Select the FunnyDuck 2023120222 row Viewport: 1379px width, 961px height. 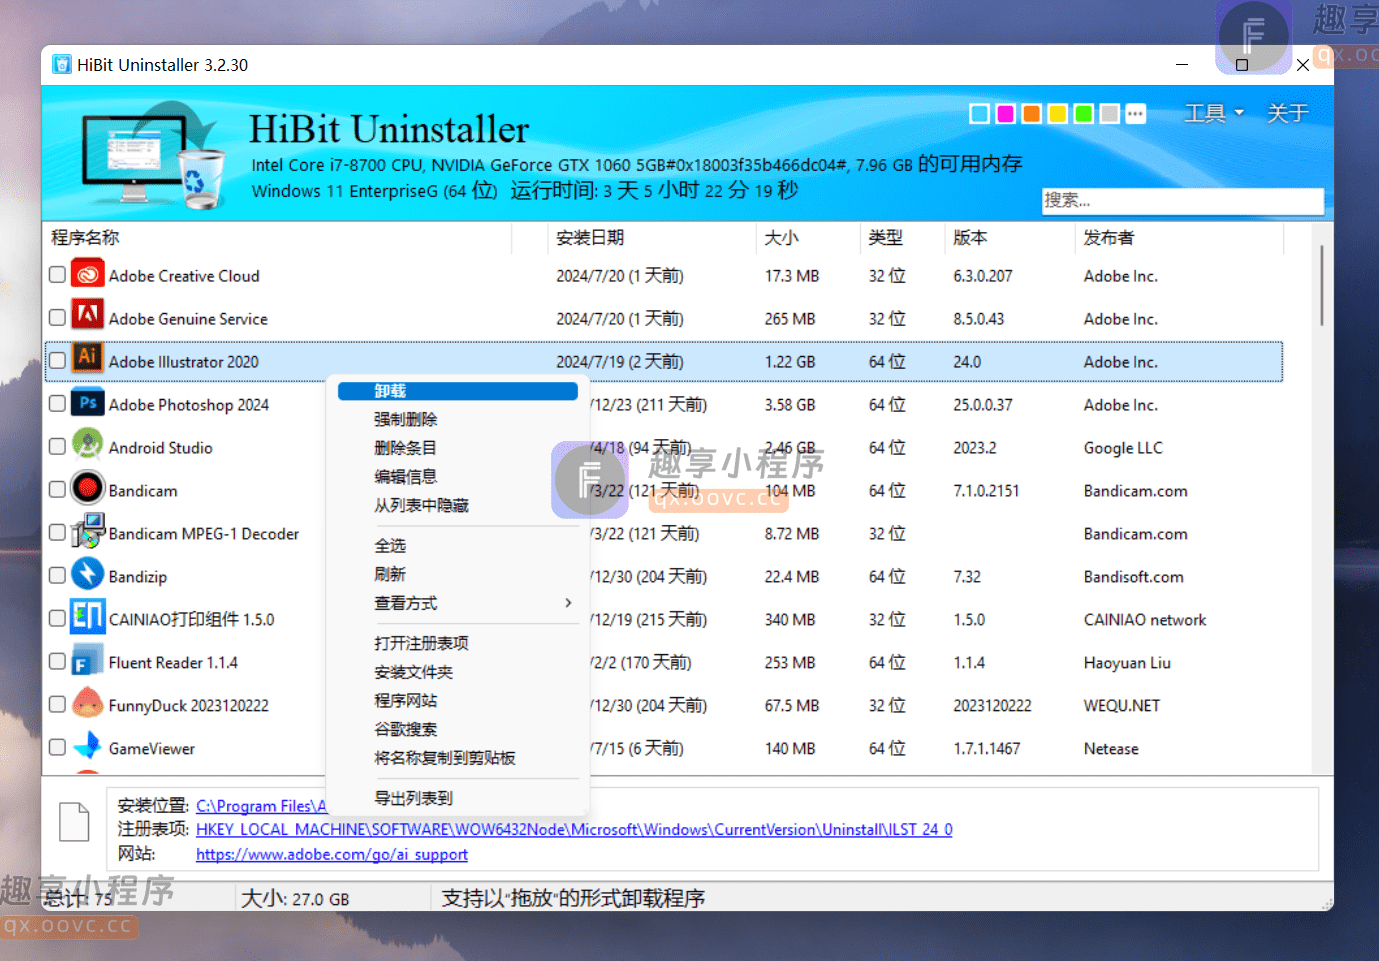point(664,705)
